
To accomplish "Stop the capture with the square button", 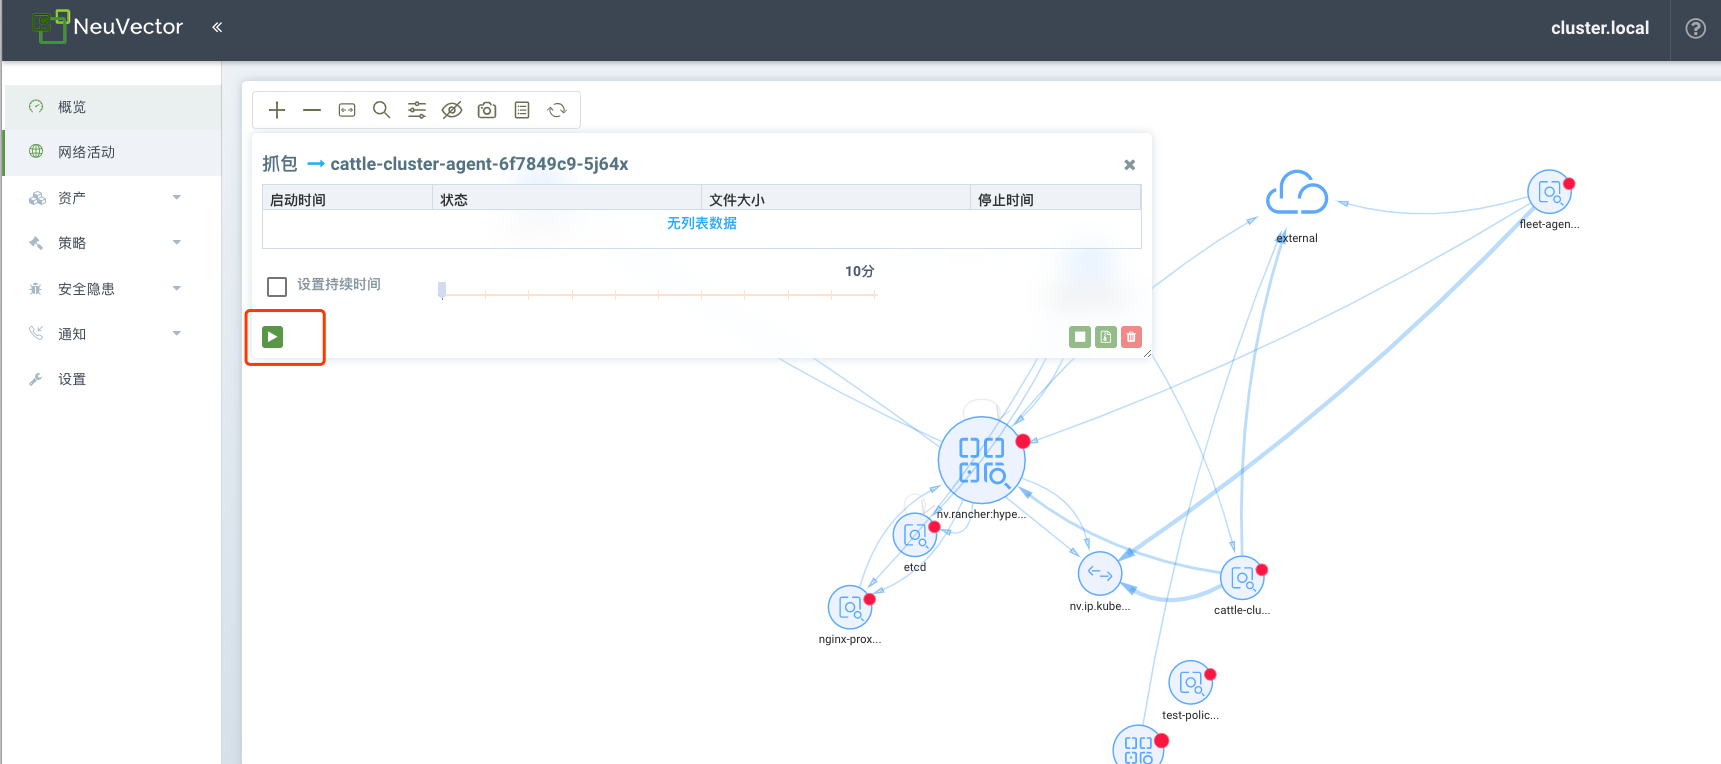I will click(1080, 337).
